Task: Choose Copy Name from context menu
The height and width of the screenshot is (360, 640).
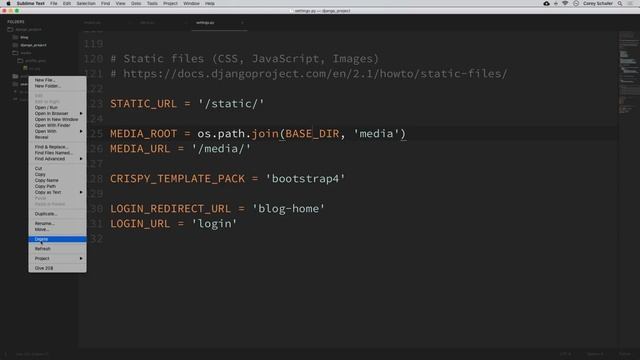Action: 57,180
